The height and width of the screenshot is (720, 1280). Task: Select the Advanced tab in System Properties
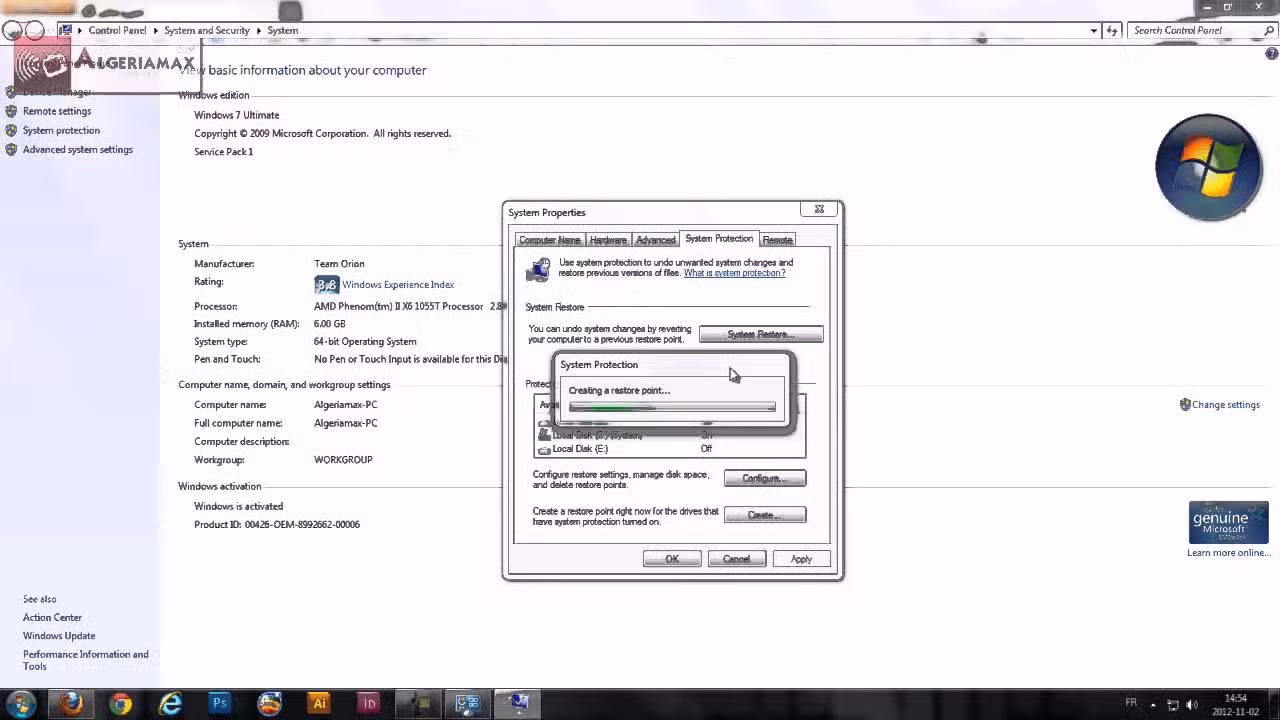tap(655, 240)
